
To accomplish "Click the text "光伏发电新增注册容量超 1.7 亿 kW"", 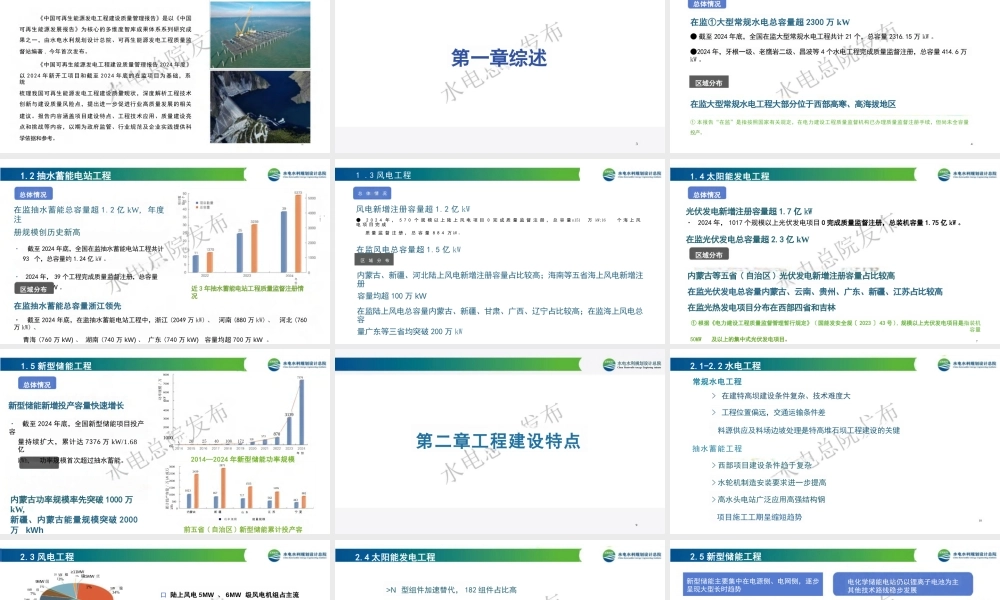I will (749, 211).
